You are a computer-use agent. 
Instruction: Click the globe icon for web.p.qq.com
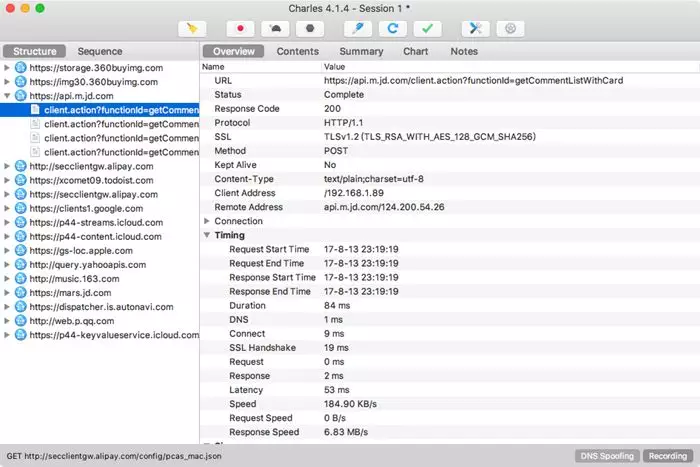(x=21, y=321)
